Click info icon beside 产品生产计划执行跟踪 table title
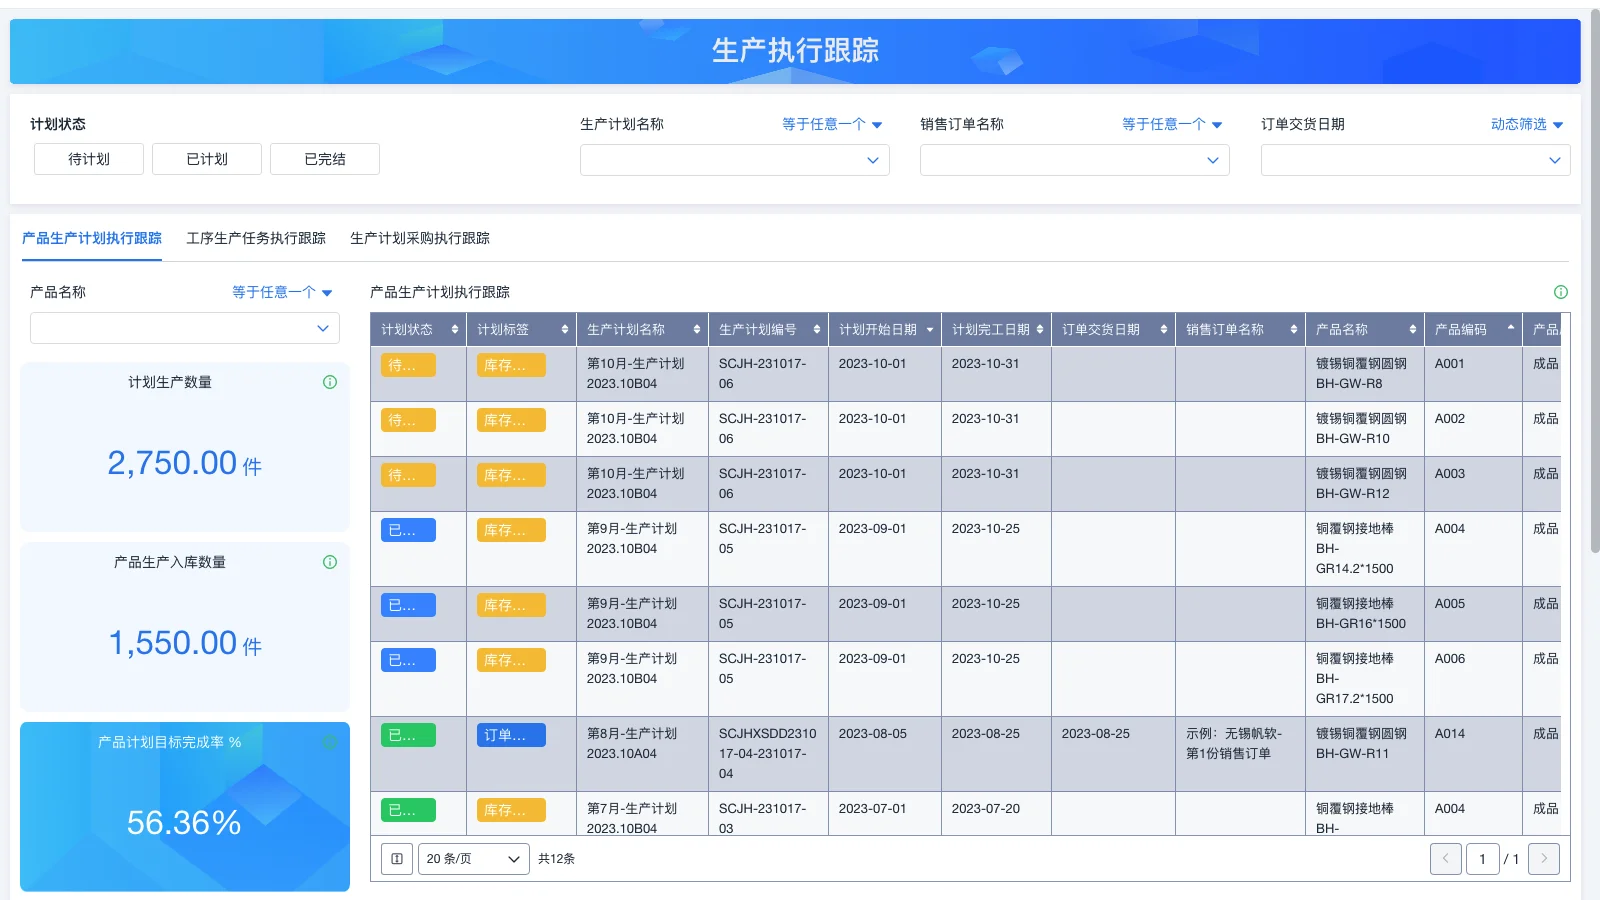The height and width of the screenshot is (900, 1600). (x=1561, y=292)
